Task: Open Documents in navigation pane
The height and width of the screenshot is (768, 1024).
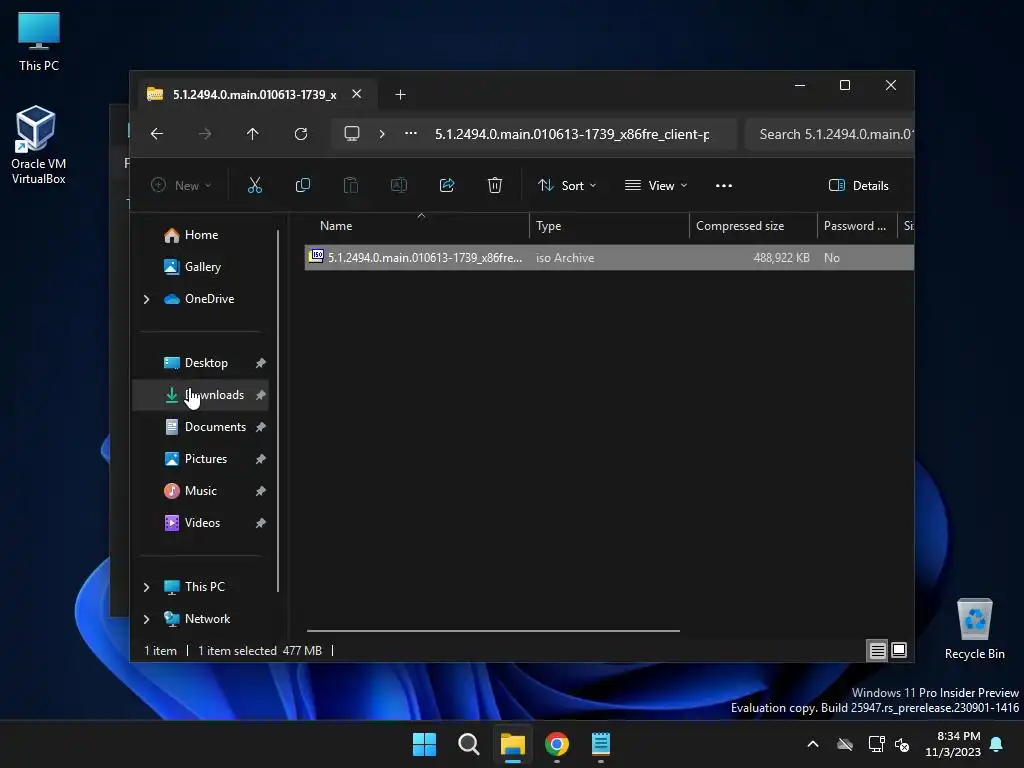Action: point(200,427)
